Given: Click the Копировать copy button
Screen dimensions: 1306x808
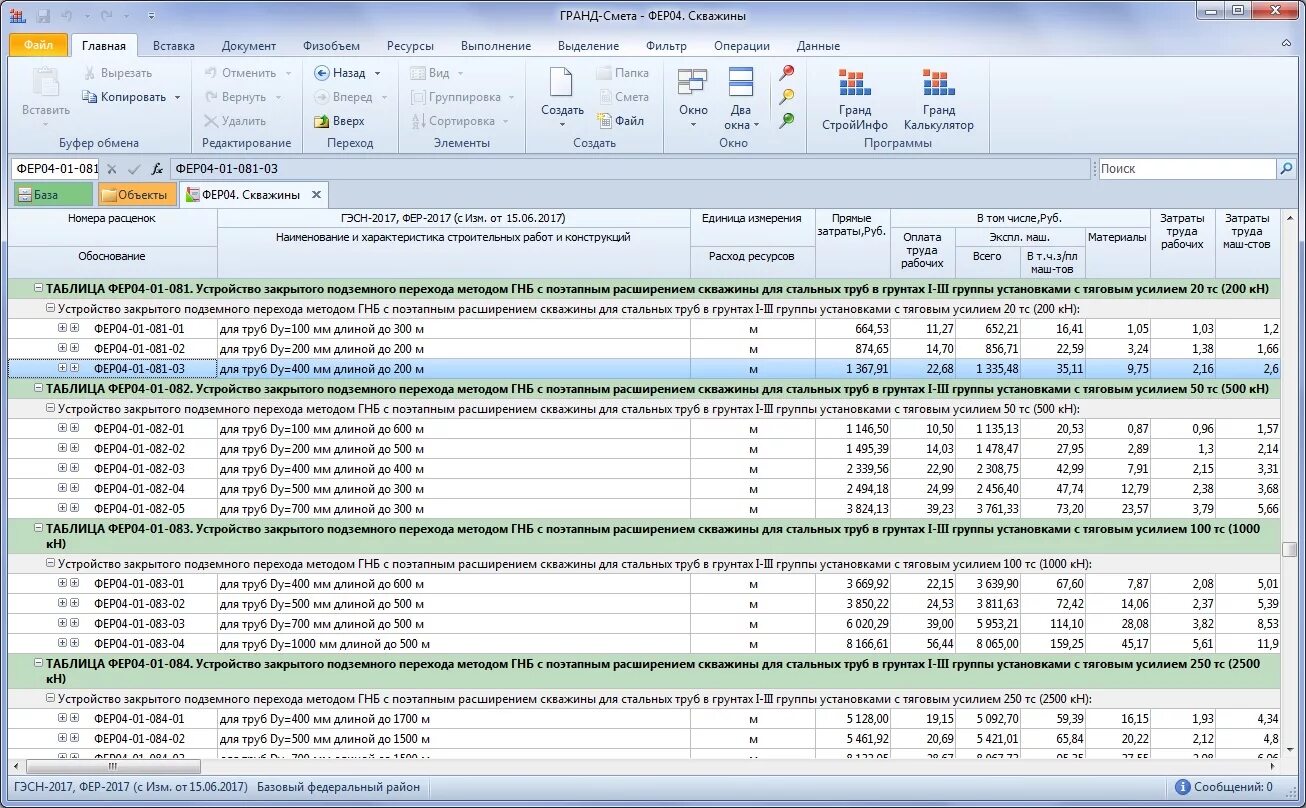Looking at the screenshot, I should pyautogui.click(x=124, y=97).
